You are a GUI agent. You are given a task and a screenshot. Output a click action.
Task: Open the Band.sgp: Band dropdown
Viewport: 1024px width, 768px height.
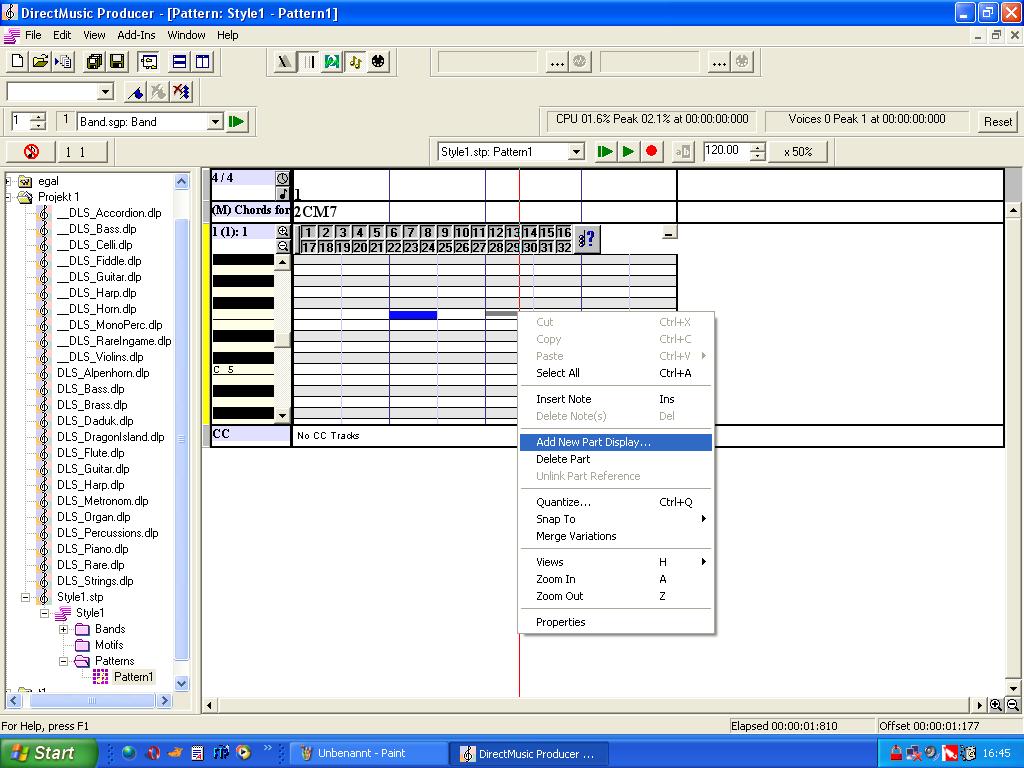click(x=215, y=122)
